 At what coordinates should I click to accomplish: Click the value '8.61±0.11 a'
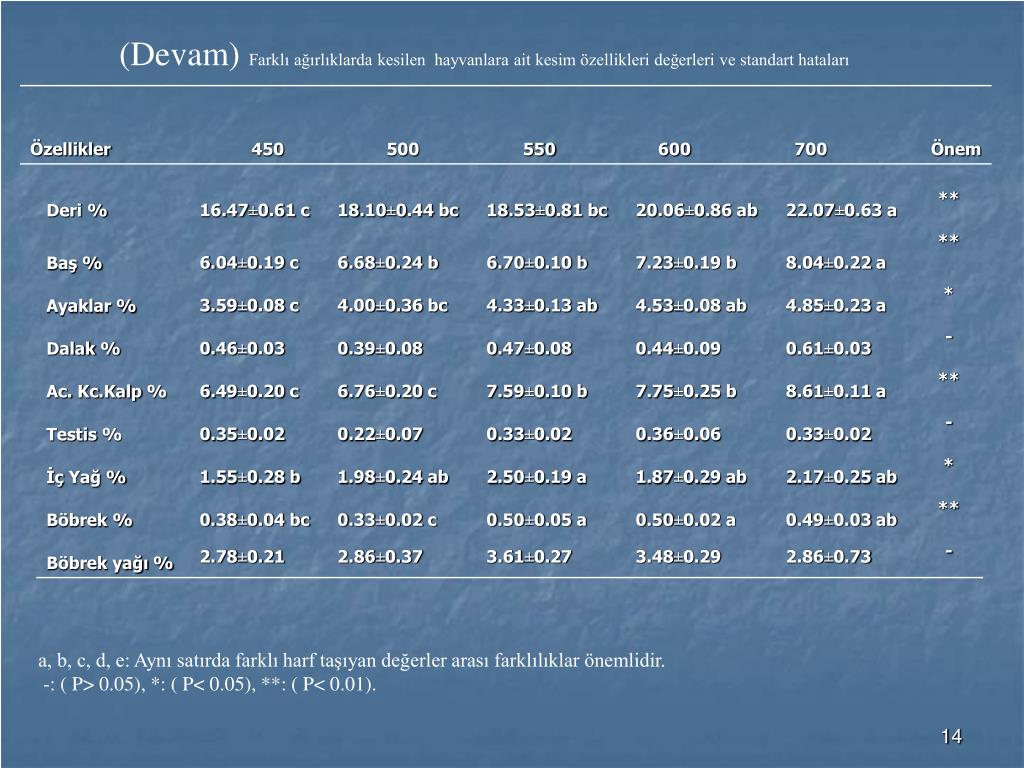click(x=836, y=392)
